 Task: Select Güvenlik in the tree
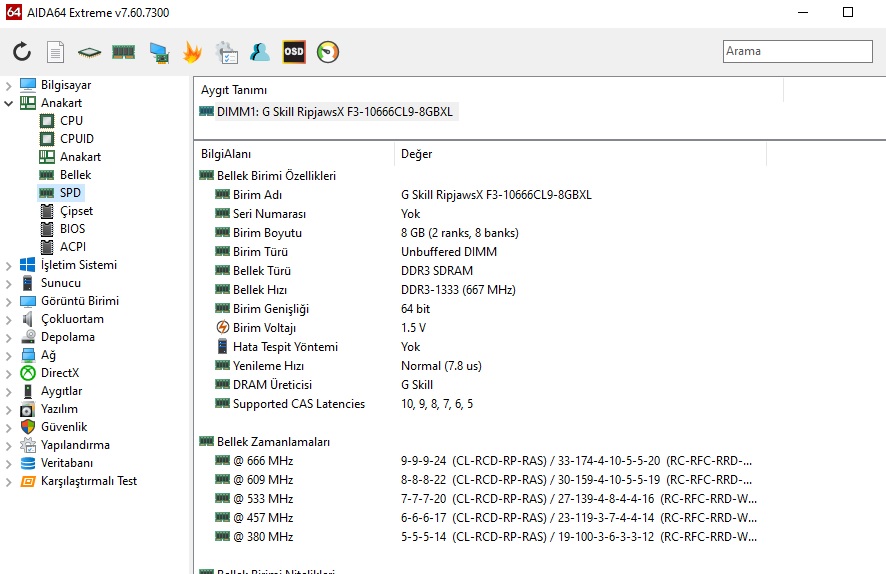click(64, 427)
